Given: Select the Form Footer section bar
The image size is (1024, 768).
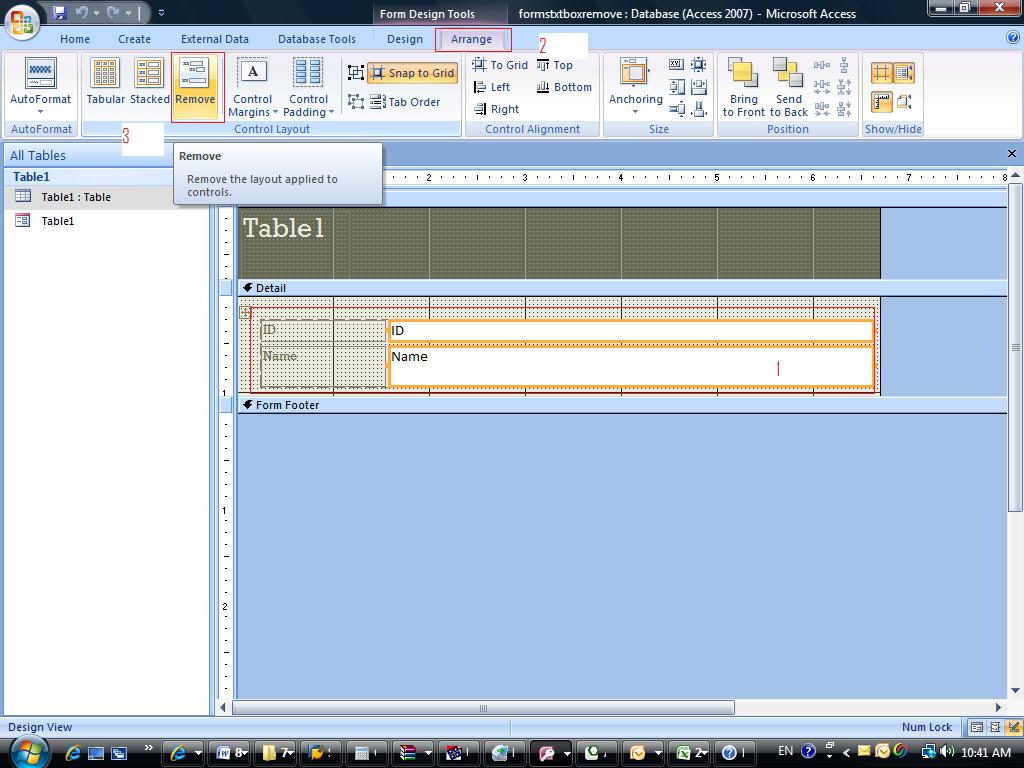Looking at the screenshot, I should pyautogui.click(x=622, y=405).
